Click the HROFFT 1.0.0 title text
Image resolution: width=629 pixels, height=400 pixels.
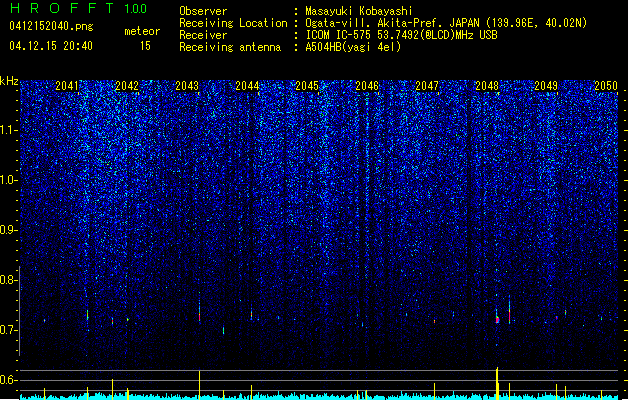pyautogui.click(x=78, y=8)
